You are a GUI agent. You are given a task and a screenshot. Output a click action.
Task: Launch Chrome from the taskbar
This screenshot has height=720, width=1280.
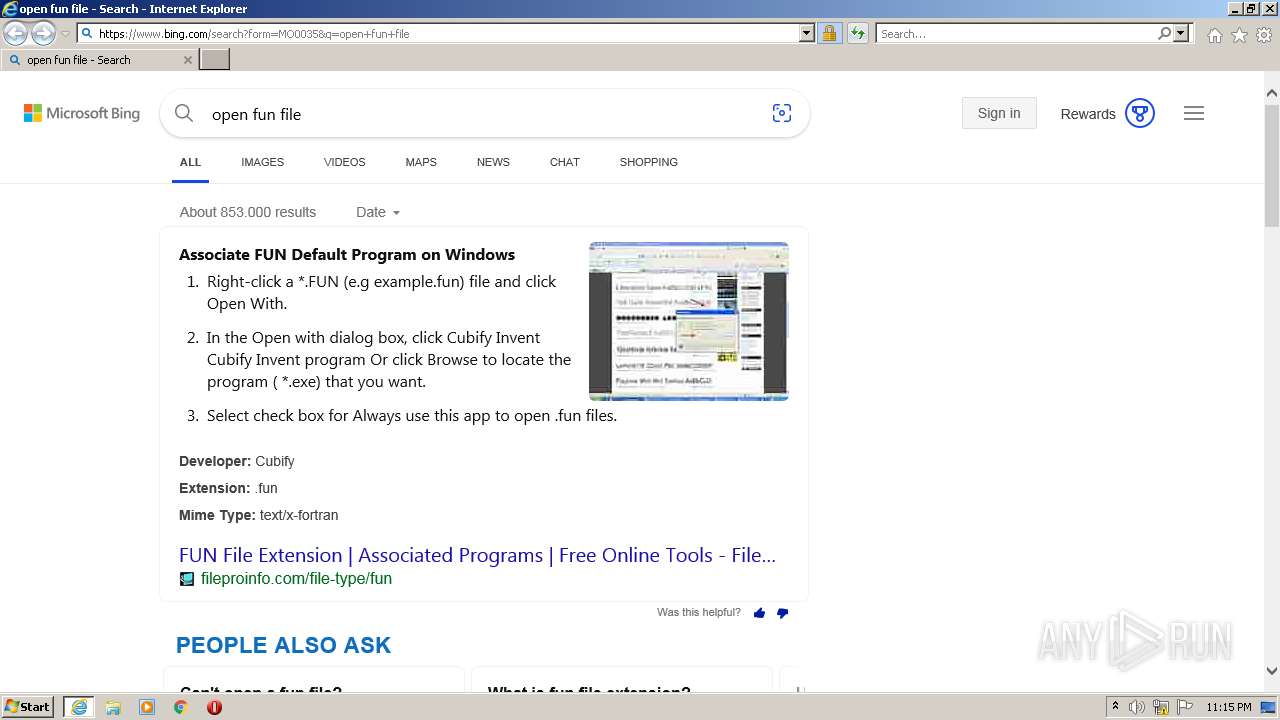(180, 707)
